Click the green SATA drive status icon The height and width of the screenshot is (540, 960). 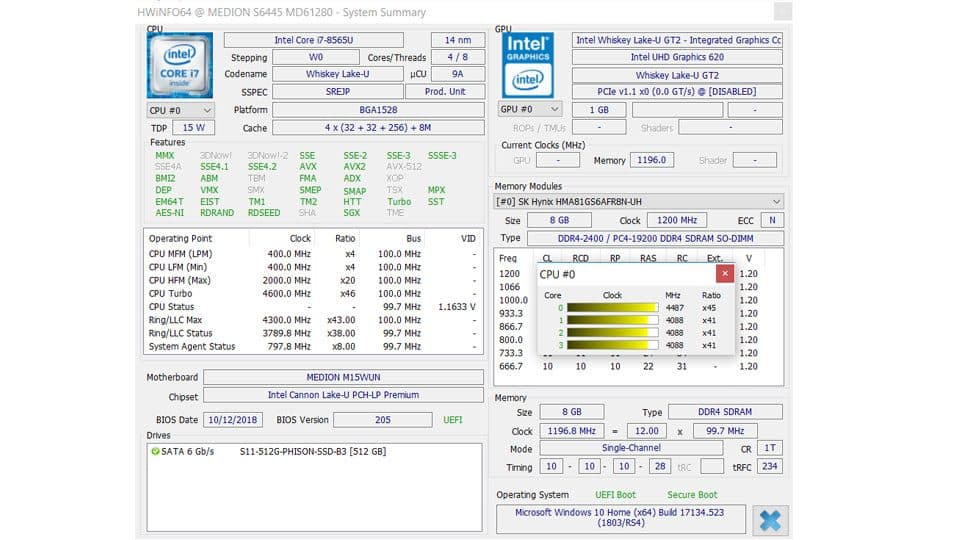coord(155,451)
